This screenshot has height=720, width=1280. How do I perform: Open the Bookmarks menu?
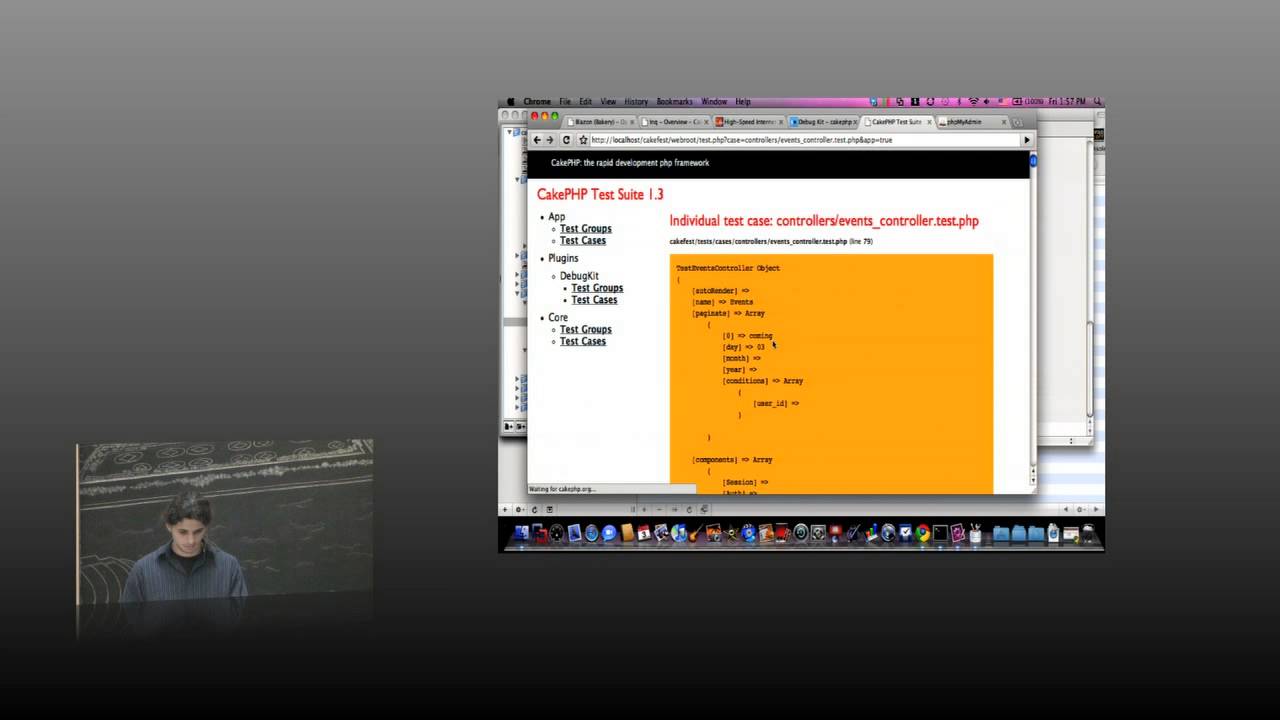pos(675,102)
